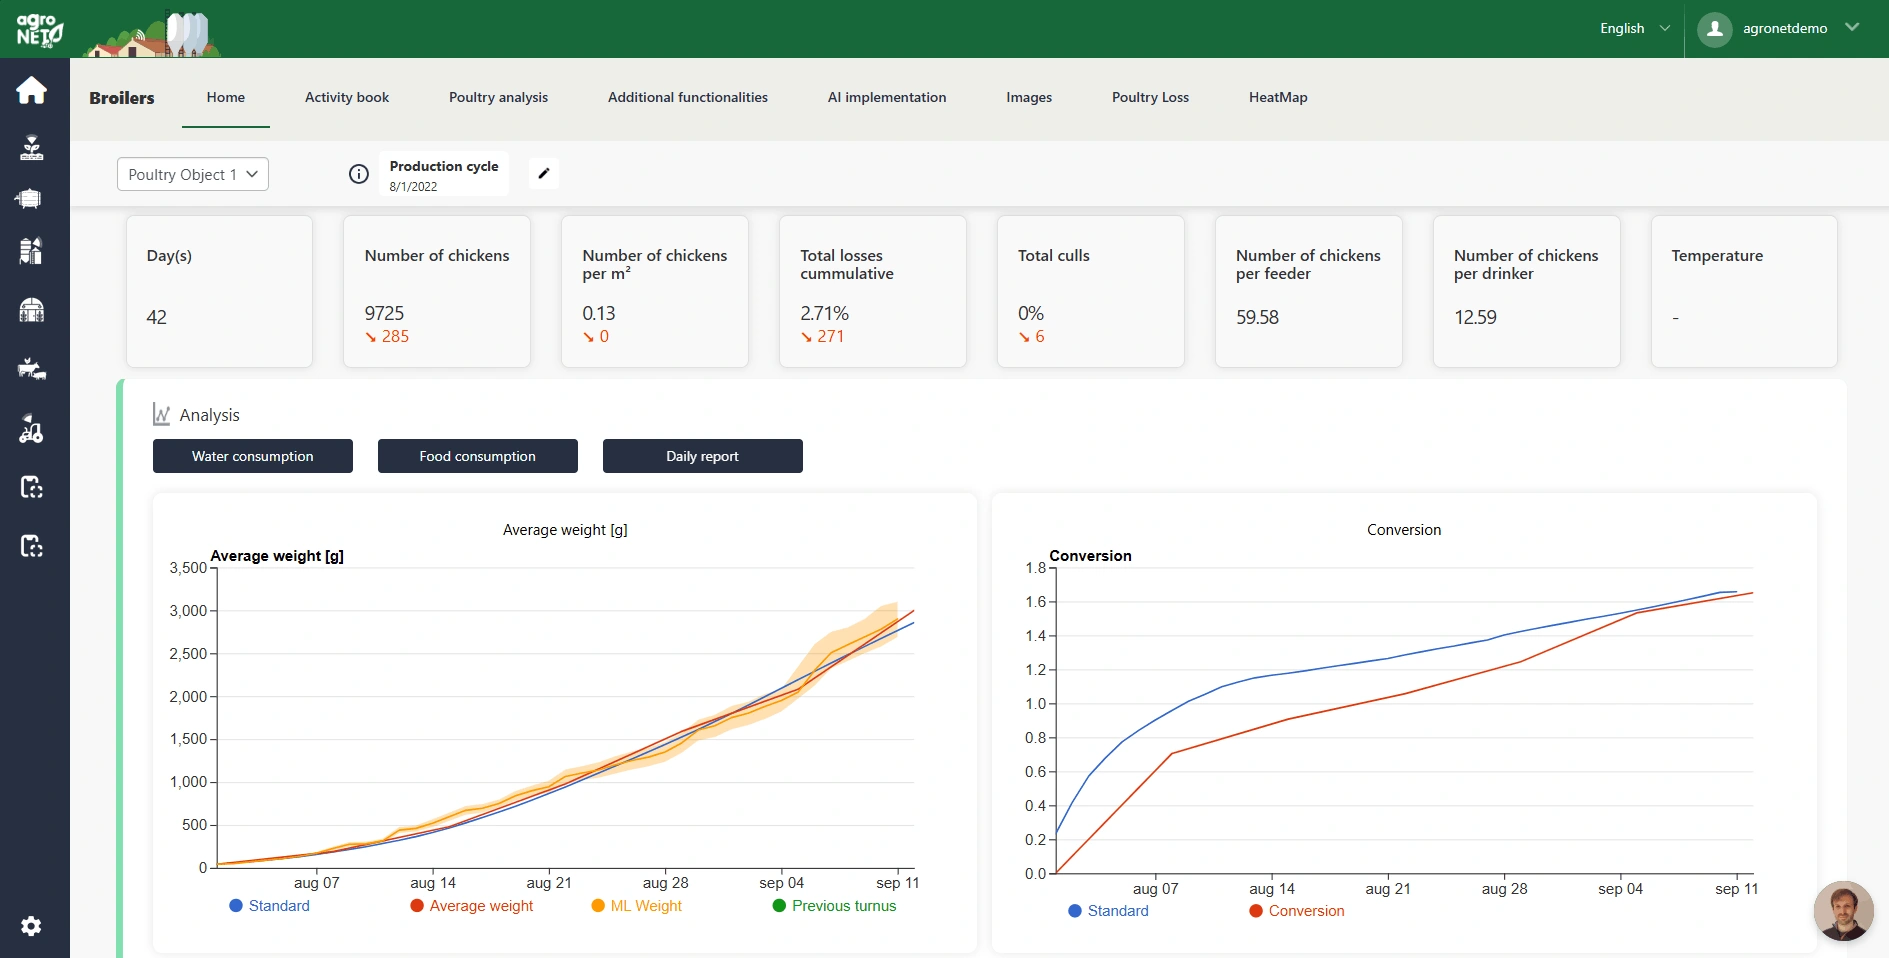
Task: Expand the Poultry Object 1 dropdown
Action: pos(193,174)
